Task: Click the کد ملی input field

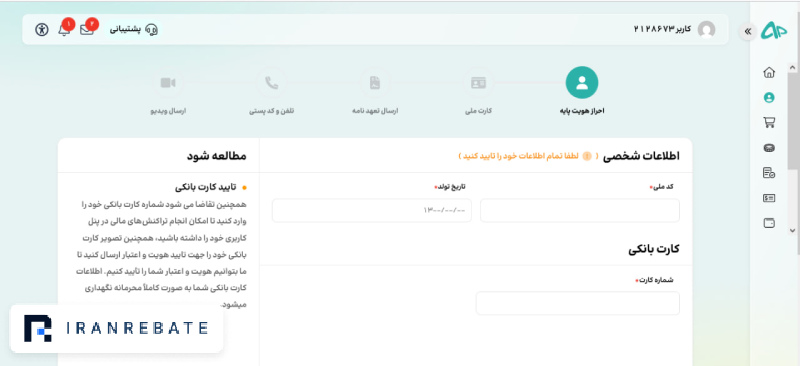Action: tap(580, 210)
